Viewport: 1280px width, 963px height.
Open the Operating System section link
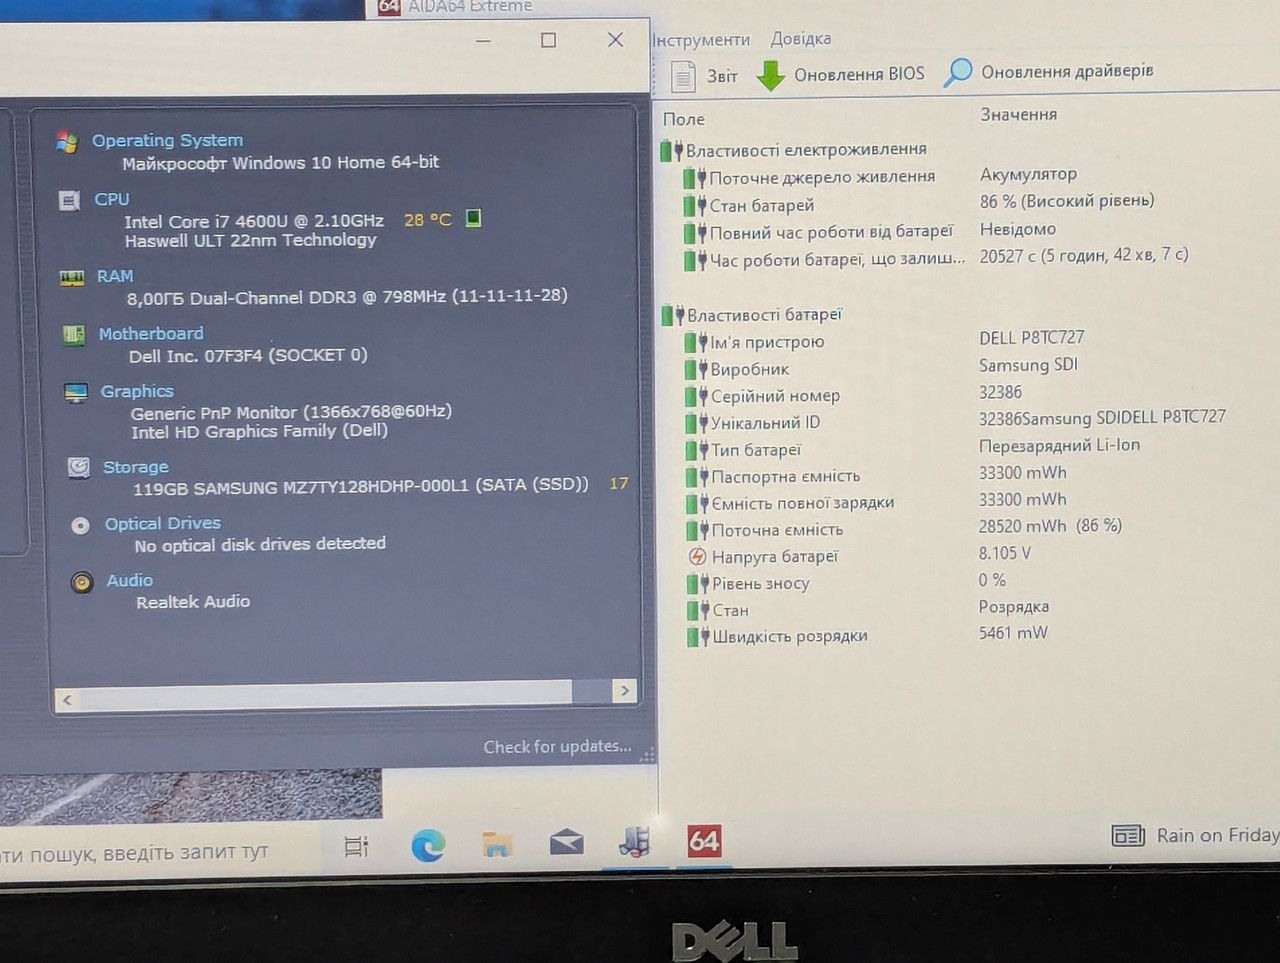(168, 140)
